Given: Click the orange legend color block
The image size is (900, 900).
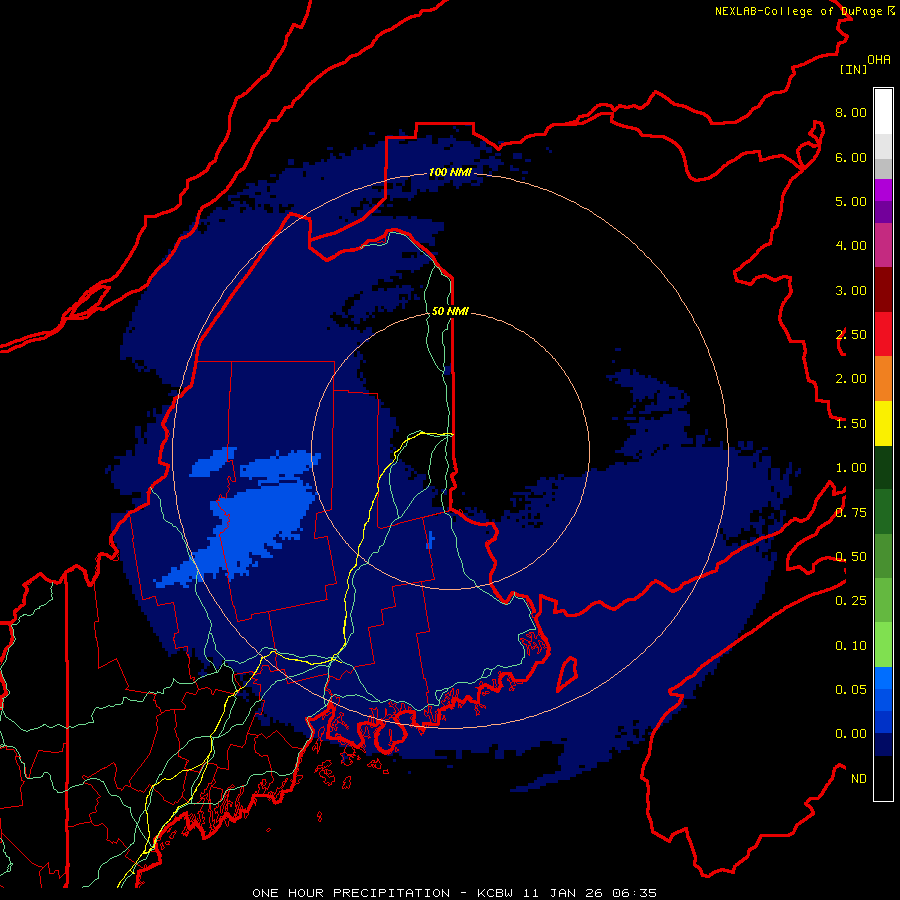Looking at the screenshot, I should 883,379.
